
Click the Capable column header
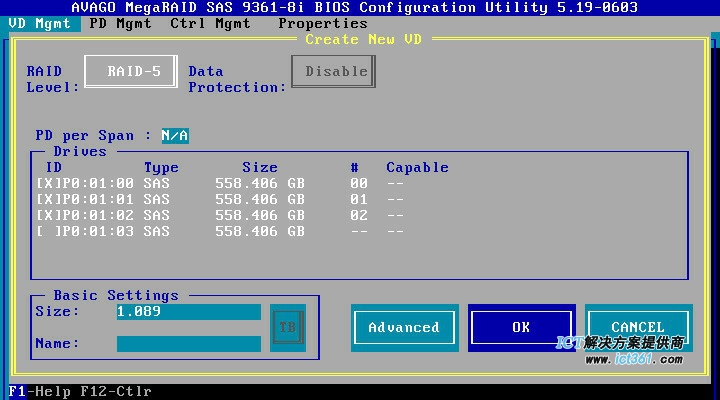click(417, 168)
